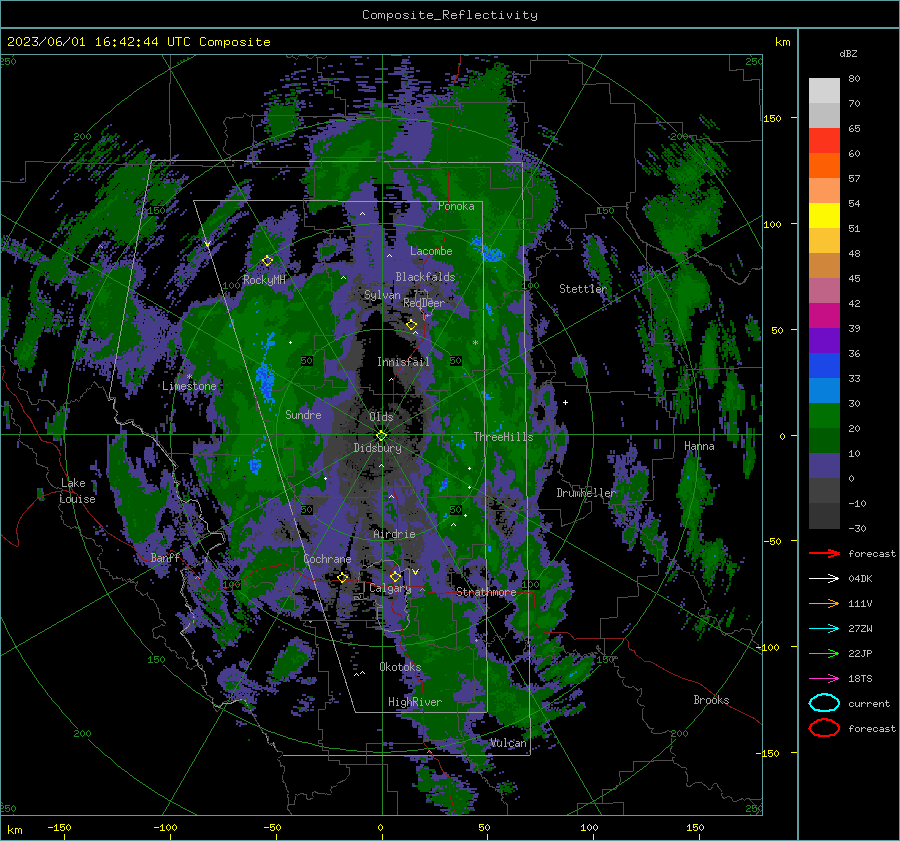
Task: Click the Lacombe city label
Action: pos(431,251)
